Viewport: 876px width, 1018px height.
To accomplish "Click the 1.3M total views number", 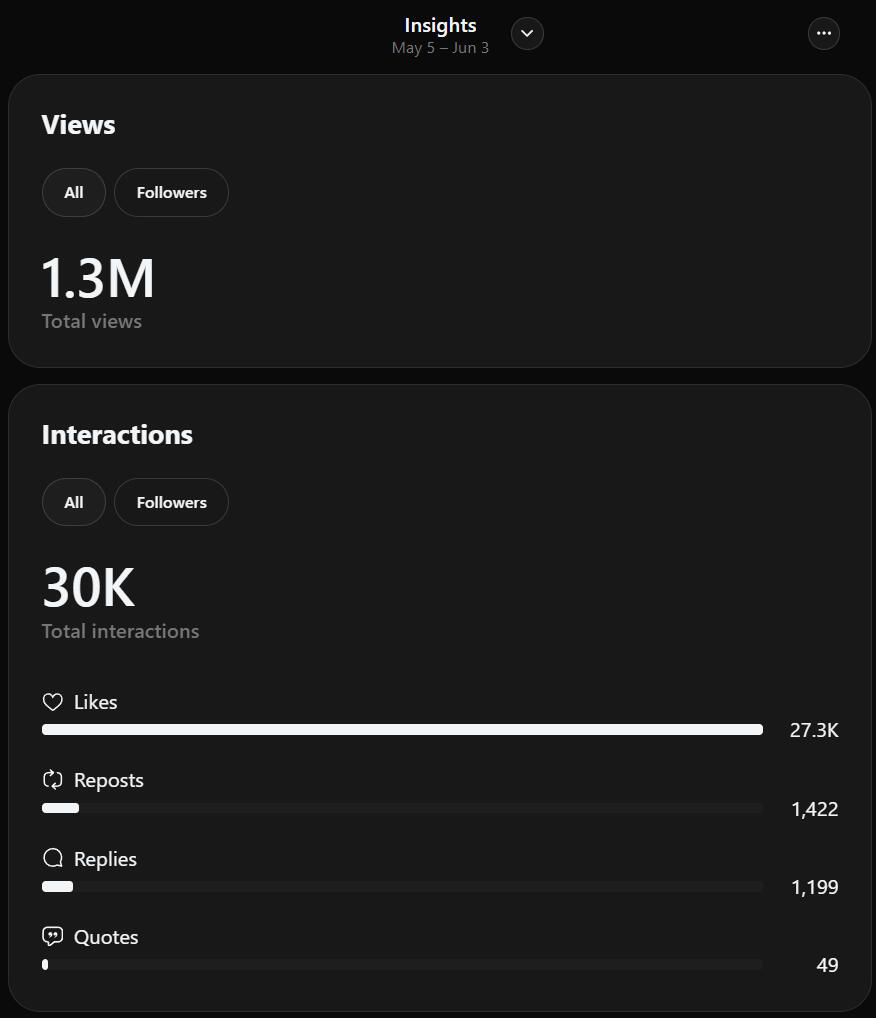I will click(98, 279).
